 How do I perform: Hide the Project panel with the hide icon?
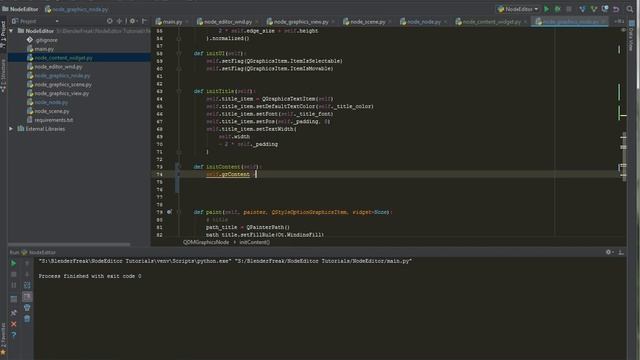point(144,21)
